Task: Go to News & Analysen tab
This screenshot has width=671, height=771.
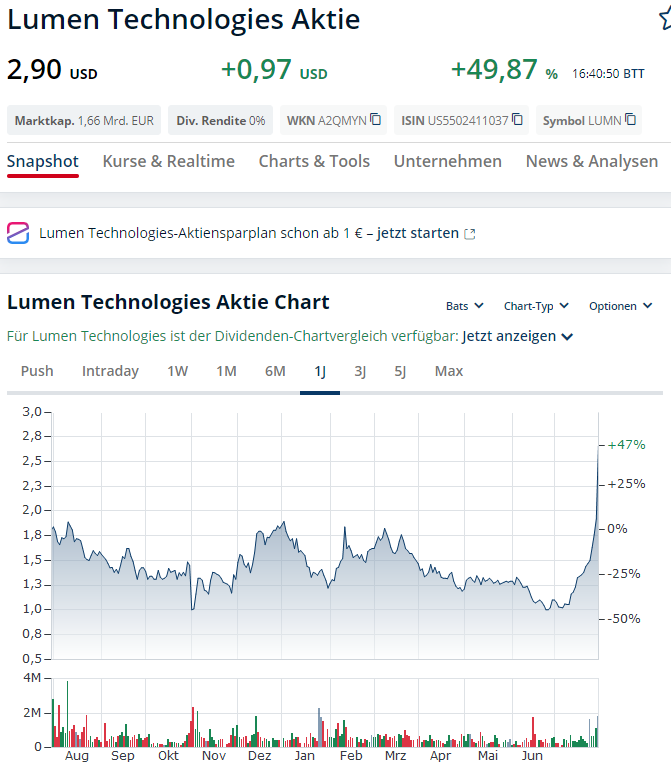Action: (x=592, y=161)
